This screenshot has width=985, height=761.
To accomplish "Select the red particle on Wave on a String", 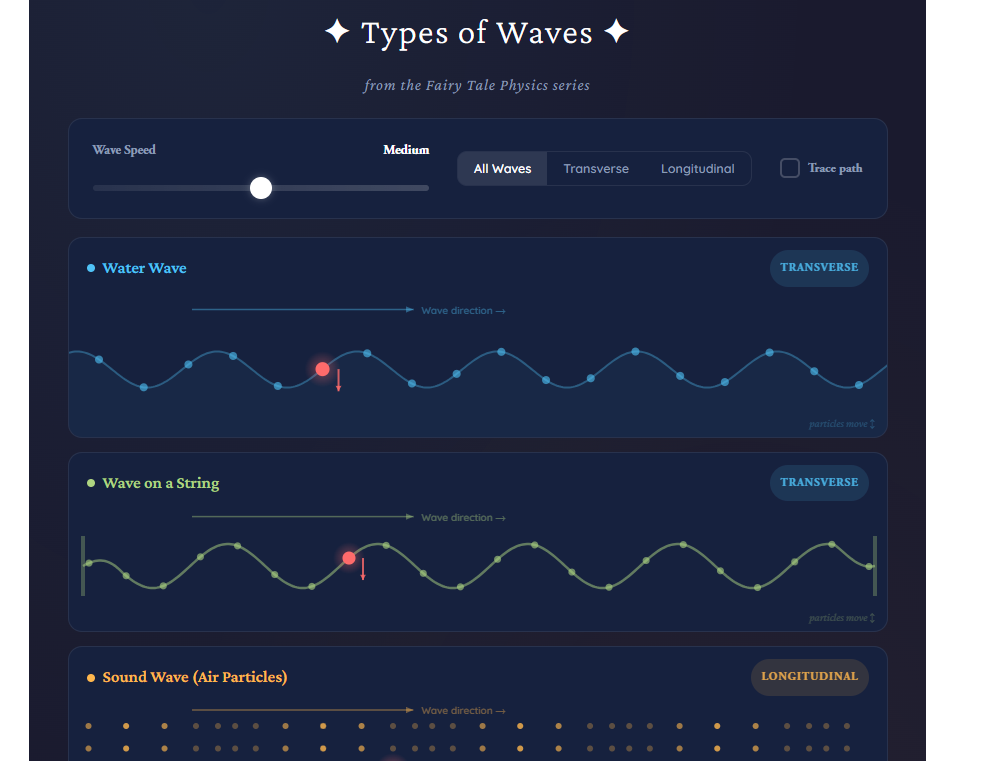I will point(348,558).
